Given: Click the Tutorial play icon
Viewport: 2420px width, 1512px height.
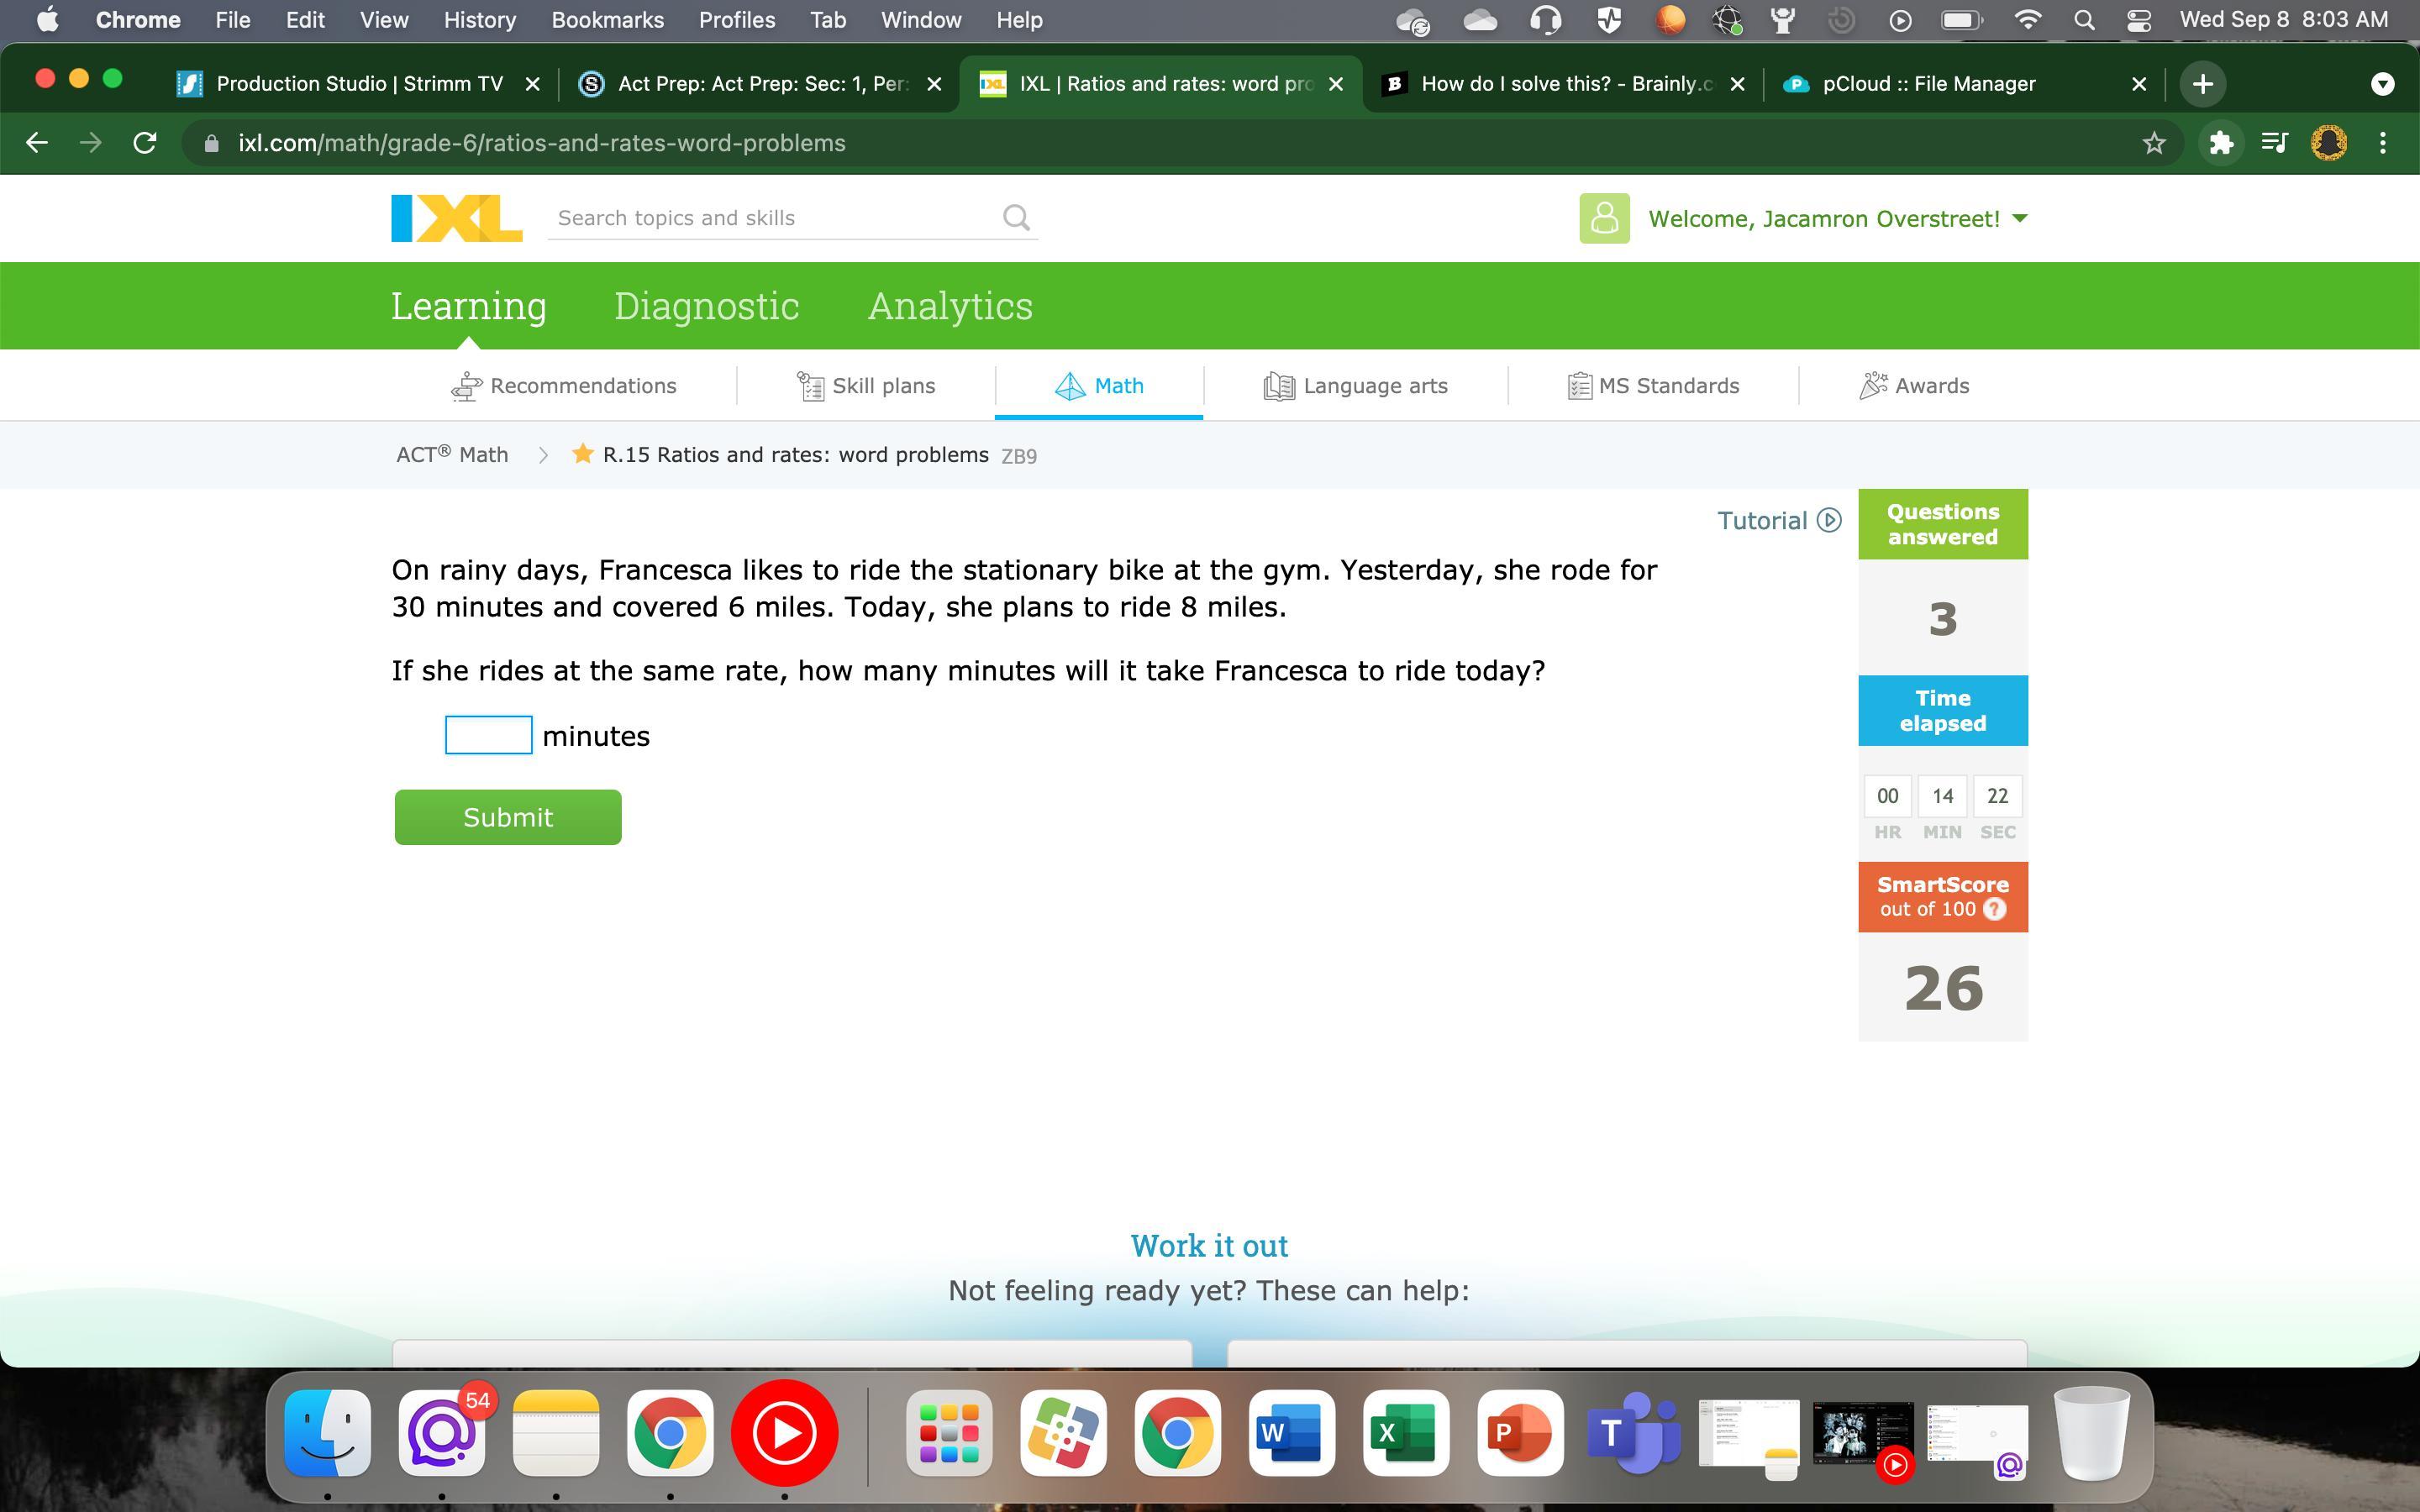Looking at the screenshot, I should coord(1829,520).
